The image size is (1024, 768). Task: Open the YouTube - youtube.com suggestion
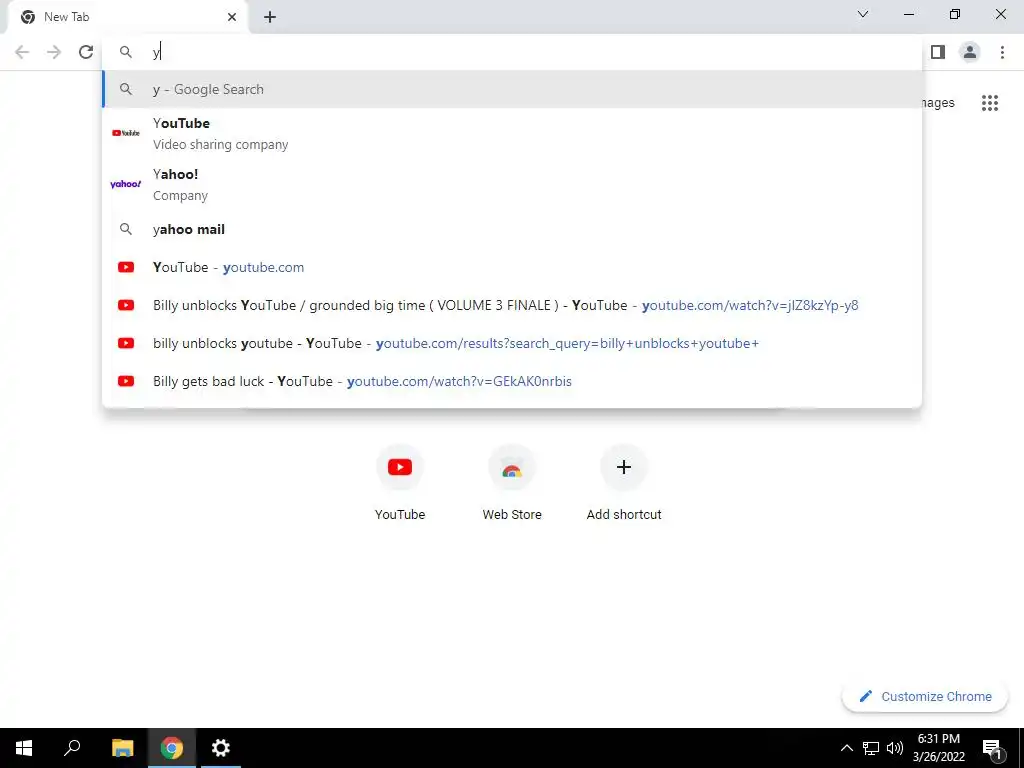tap(512, 267)
